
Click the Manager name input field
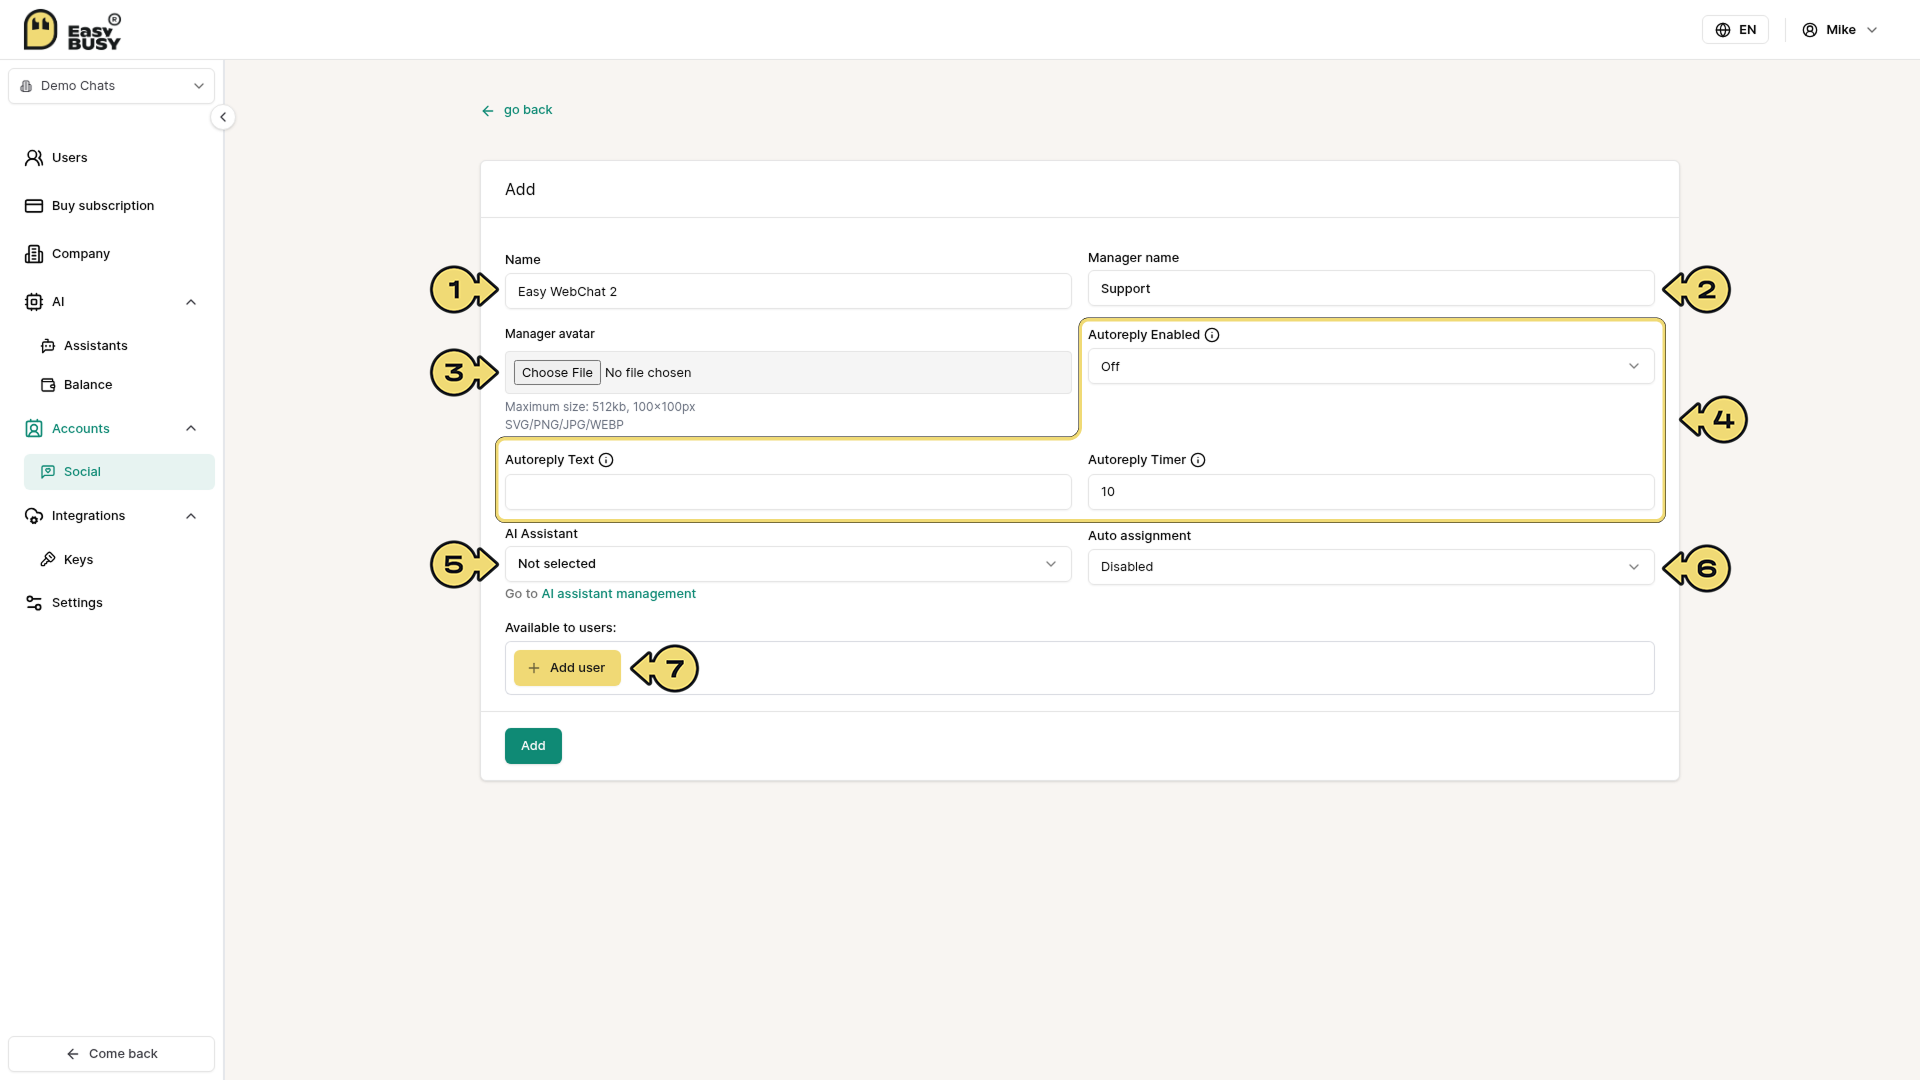tap(1371, 288)
